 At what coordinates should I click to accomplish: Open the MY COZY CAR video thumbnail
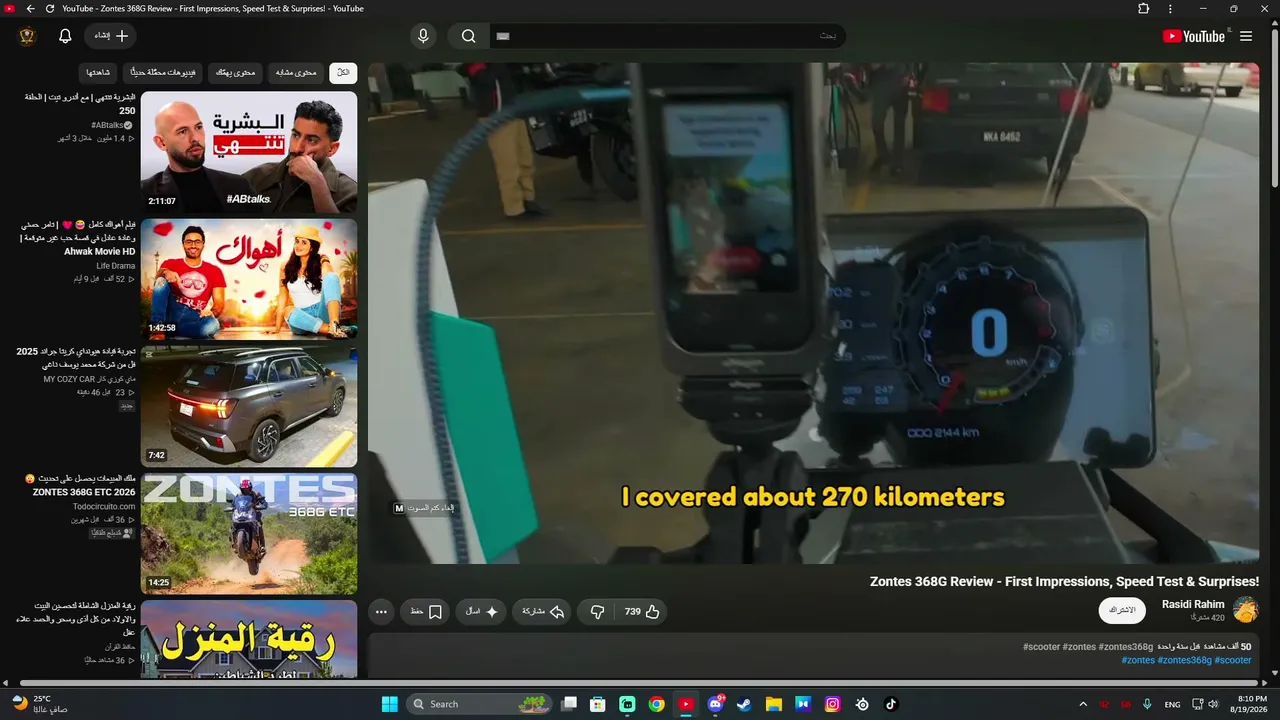click(249, 406)
